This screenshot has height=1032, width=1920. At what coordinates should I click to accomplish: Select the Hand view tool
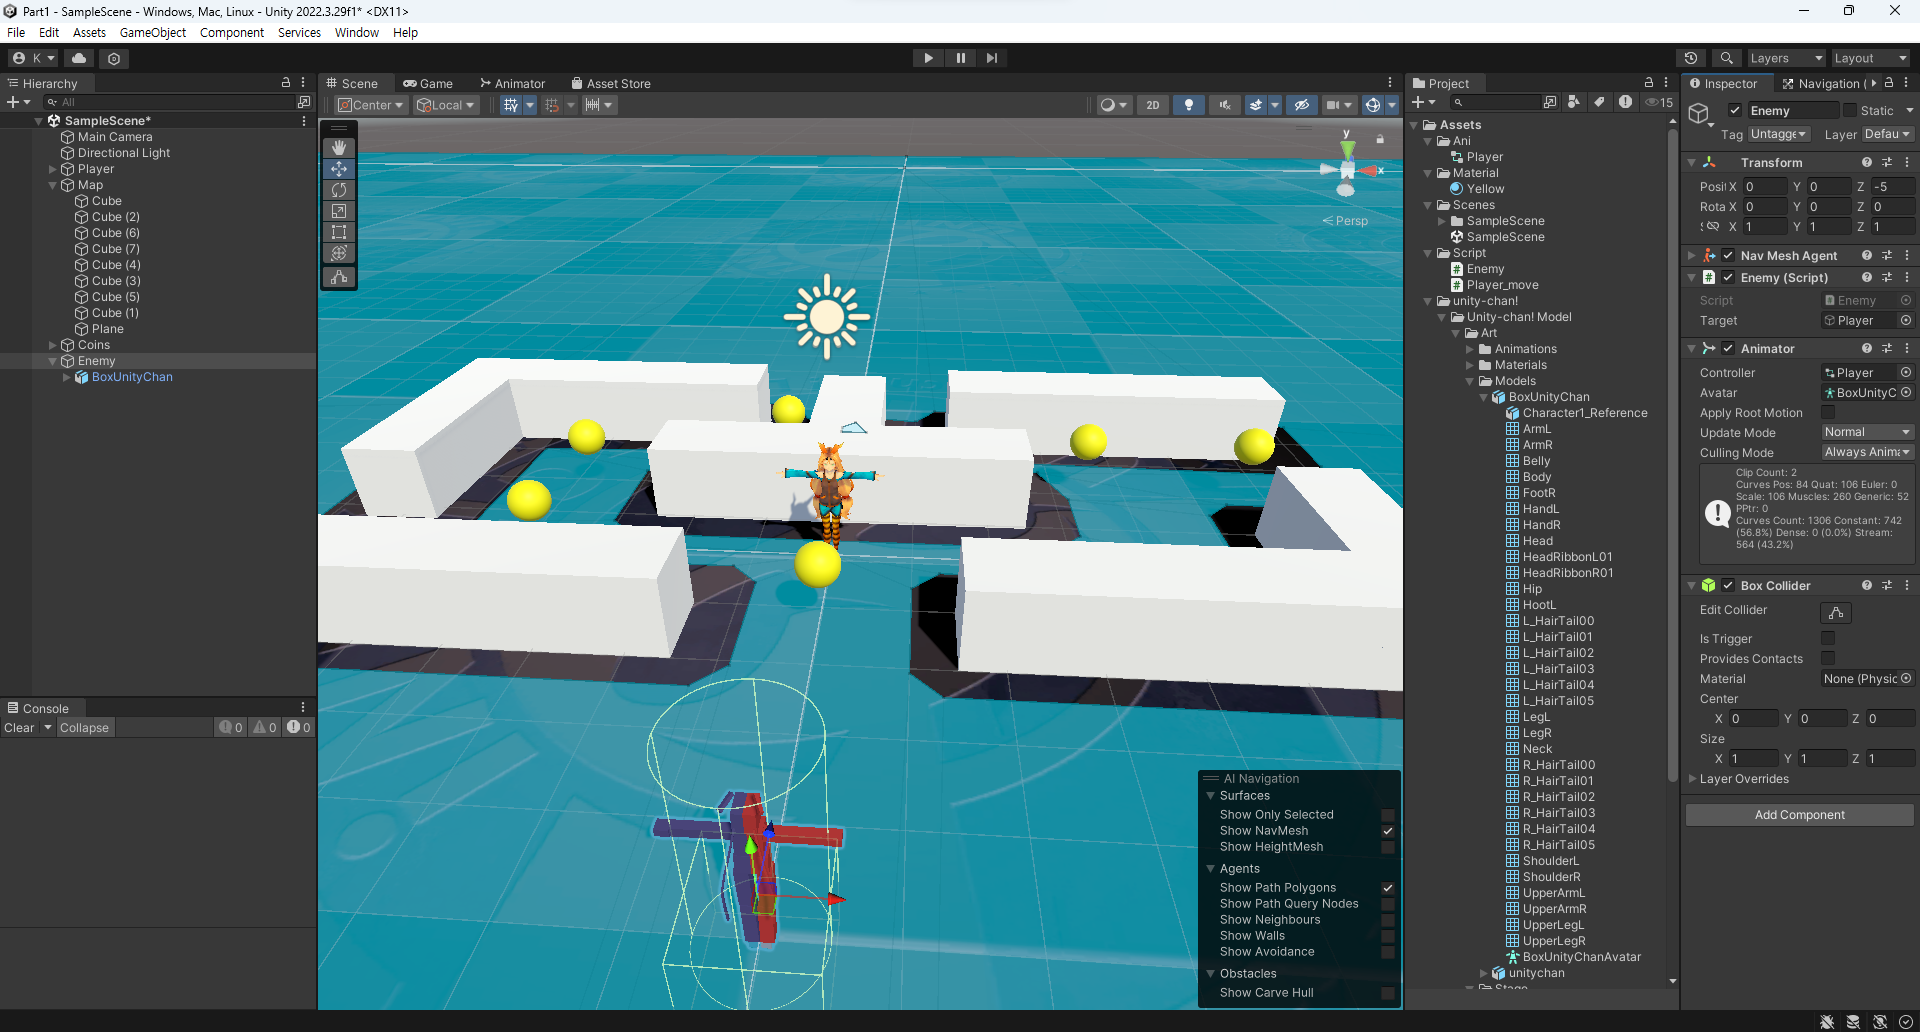tap(339, 148)
